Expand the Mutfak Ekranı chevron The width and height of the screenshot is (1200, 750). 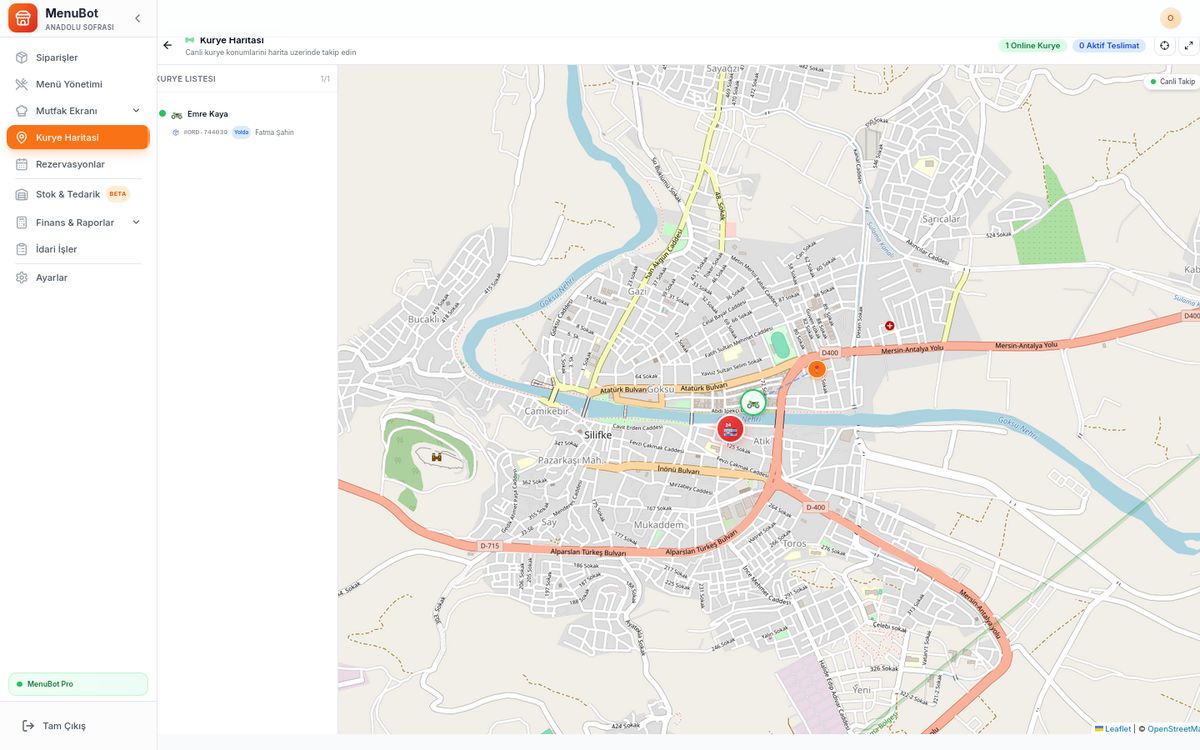[136, 110]
